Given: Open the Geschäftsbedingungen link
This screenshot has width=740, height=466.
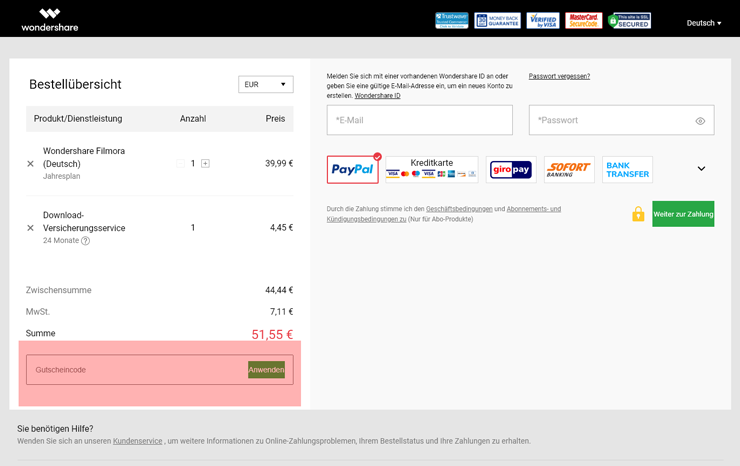Looking at the screenshot, I should (459, 209).
